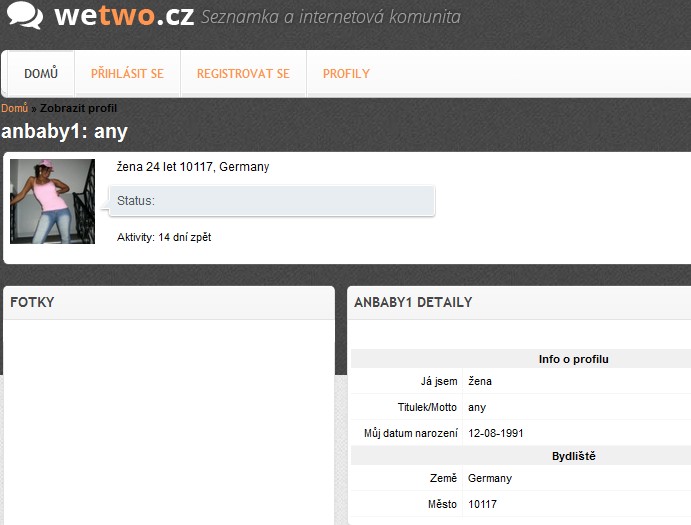Viewport: 691px width, 525px height.
Task: Go to REGISTROVAT SE page
Action: [x=243, y=74]
